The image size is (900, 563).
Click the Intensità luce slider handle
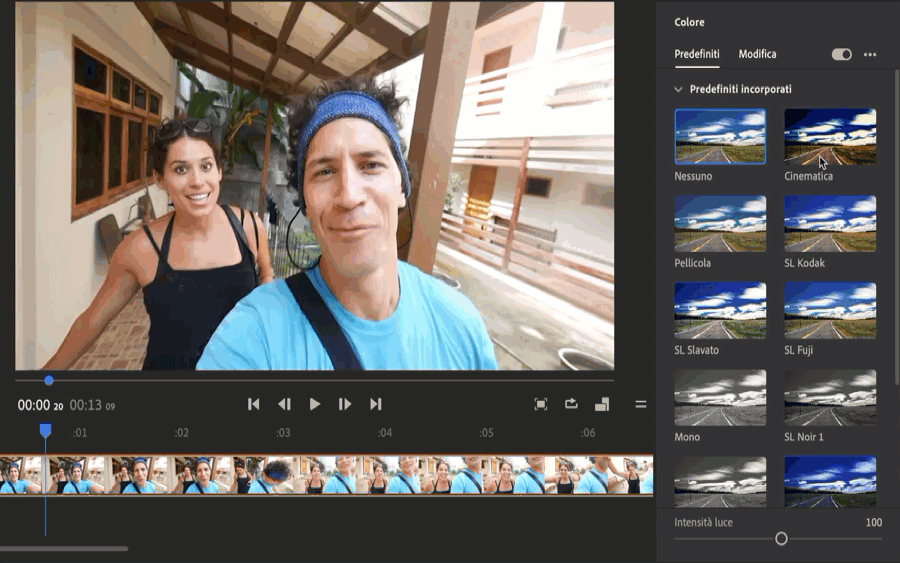(781, 539)
